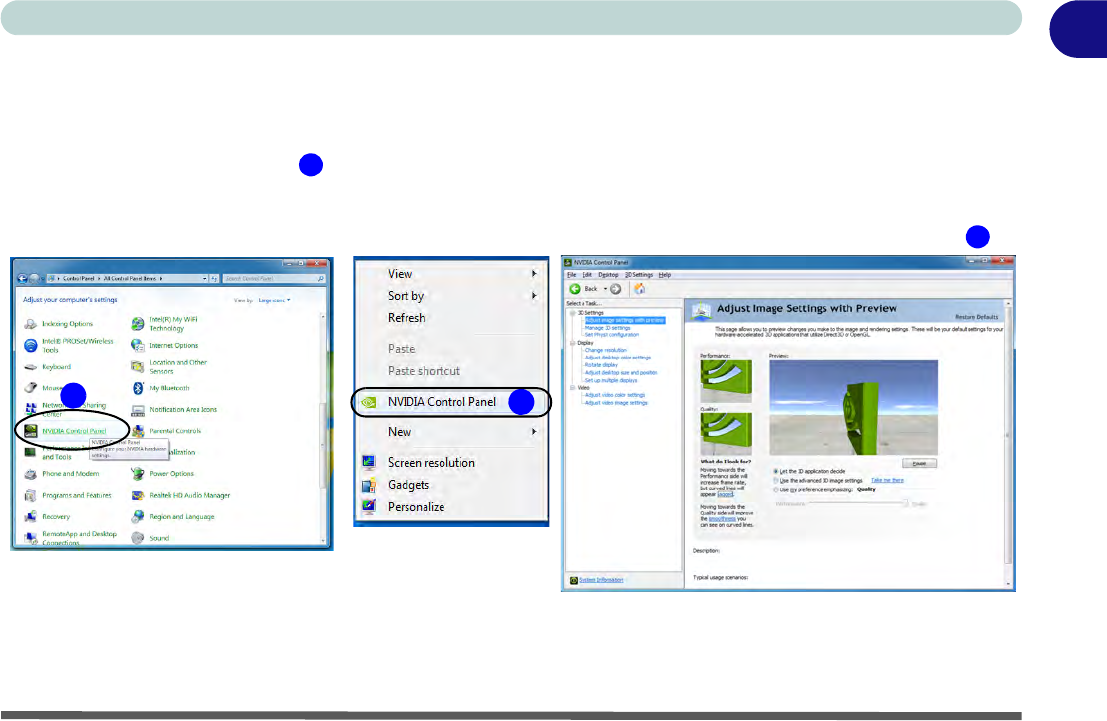Click the Keyboard settings icon
Viewport: 1107px width, 721px height.
pos(30,367)
